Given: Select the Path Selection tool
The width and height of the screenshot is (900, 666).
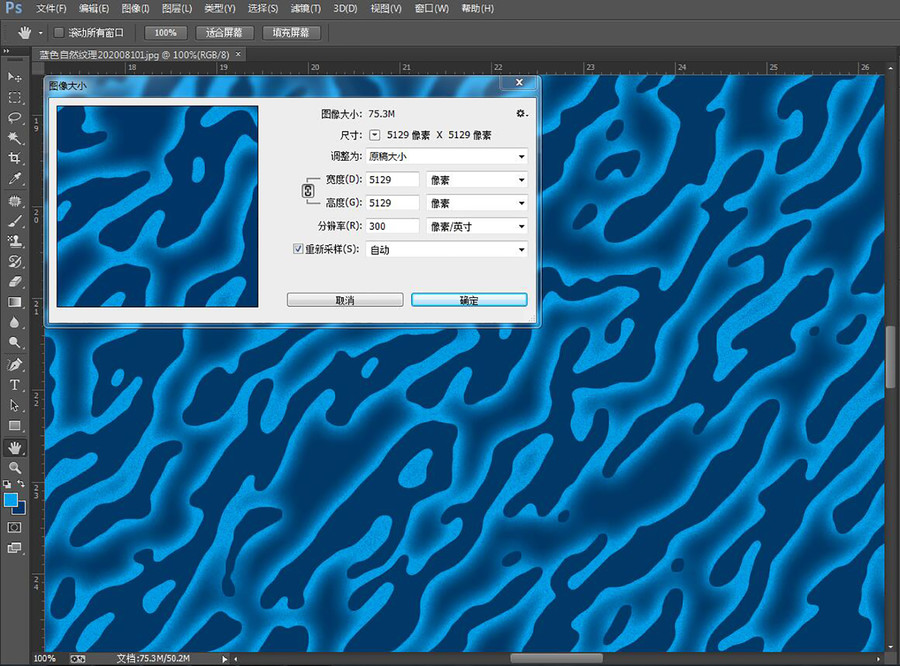Looking at the screenshot, I should [14, 405].
